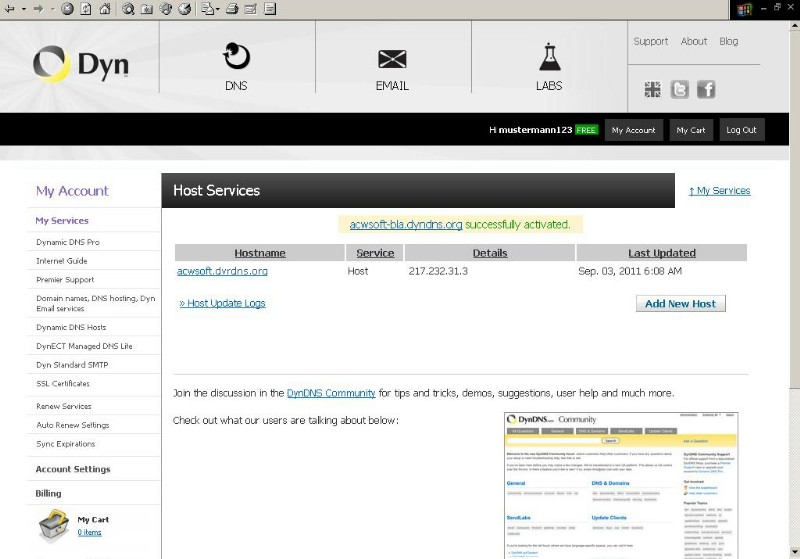
Task: Click the DynDNS Community screenshot thumbnail
Action: coord(620,484)
